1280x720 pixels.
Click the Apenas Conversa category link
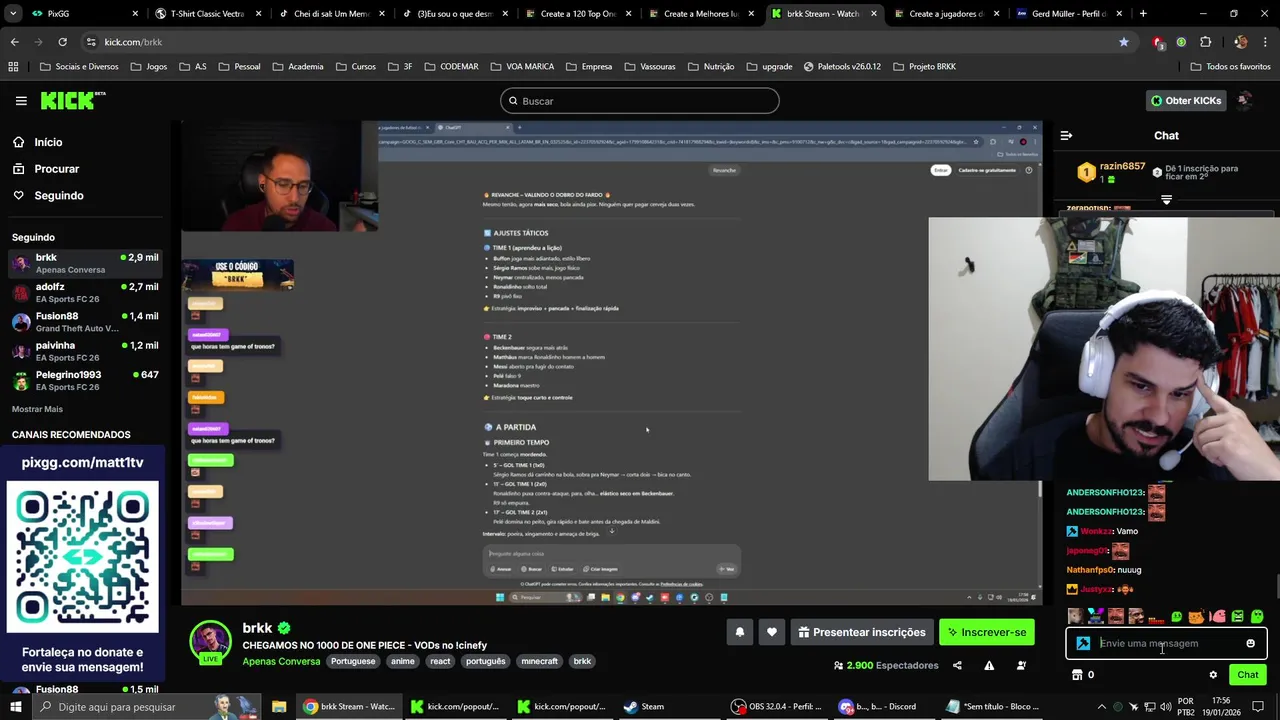[281, 661]
